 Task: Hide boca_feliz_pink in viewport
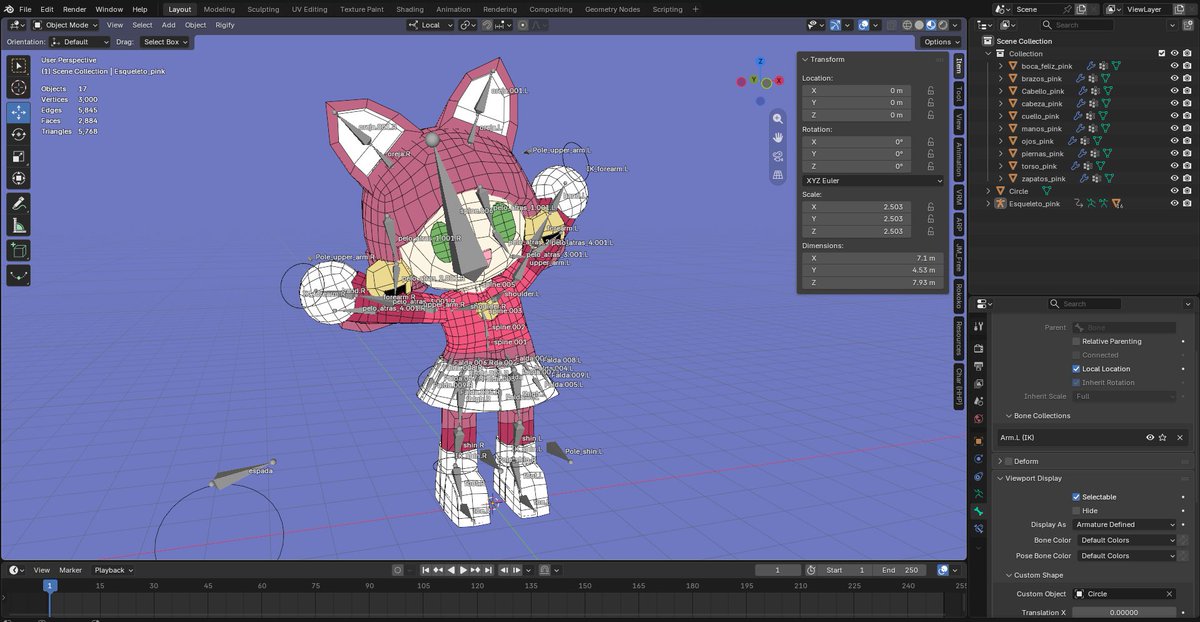[x=1175, y=66]
